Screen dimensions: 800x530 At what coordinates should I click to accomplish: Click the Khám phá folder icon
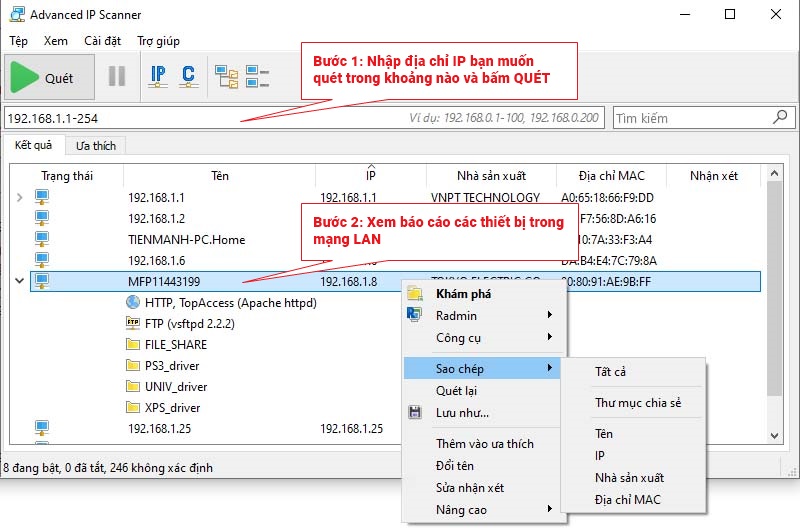point(415,293)
